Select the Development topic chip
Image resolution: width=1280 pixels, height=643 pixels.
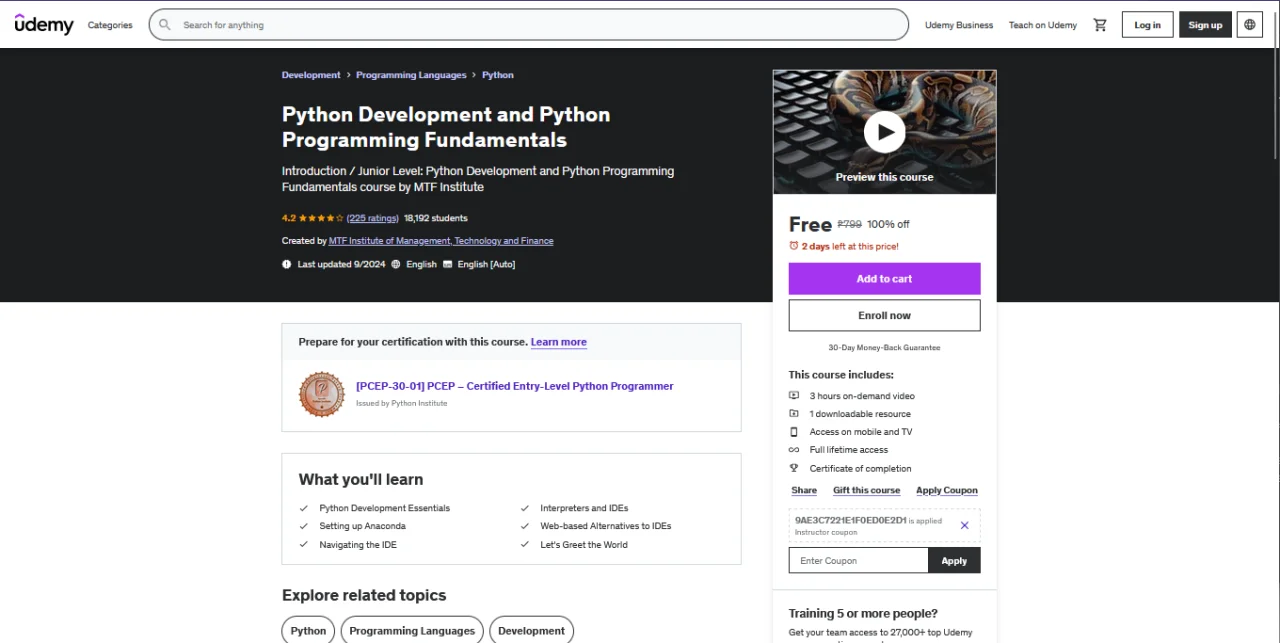pos(532,631)
